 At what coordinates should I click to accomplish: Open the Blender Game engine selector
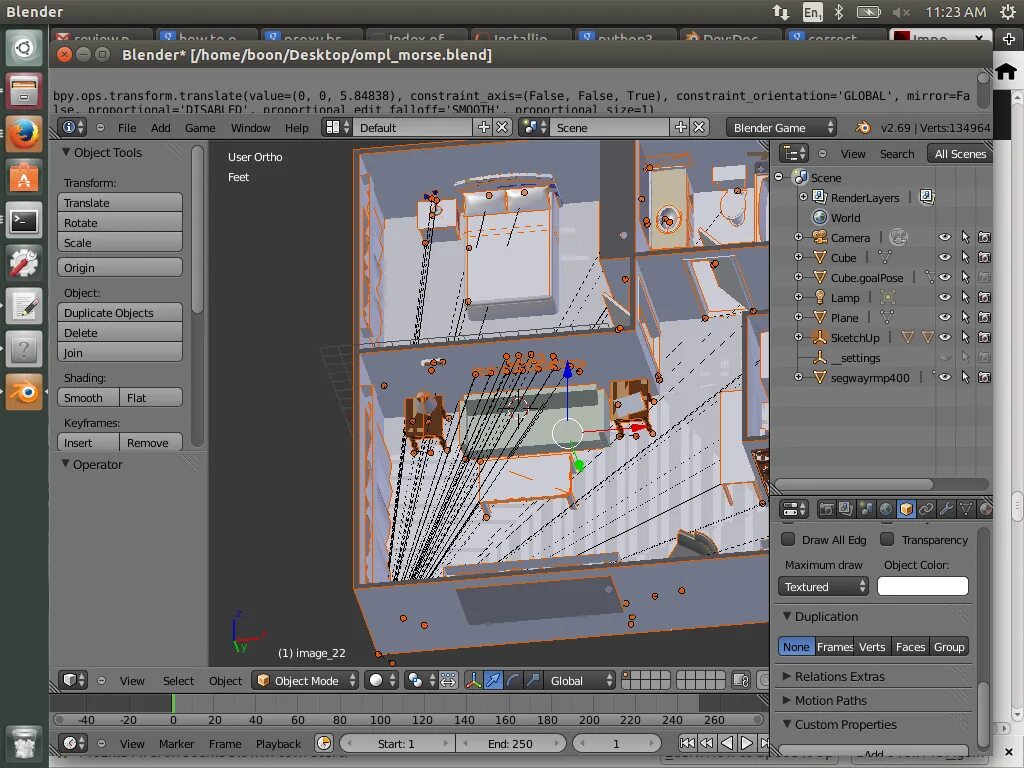pyautogui.click(x=781, y=127)
